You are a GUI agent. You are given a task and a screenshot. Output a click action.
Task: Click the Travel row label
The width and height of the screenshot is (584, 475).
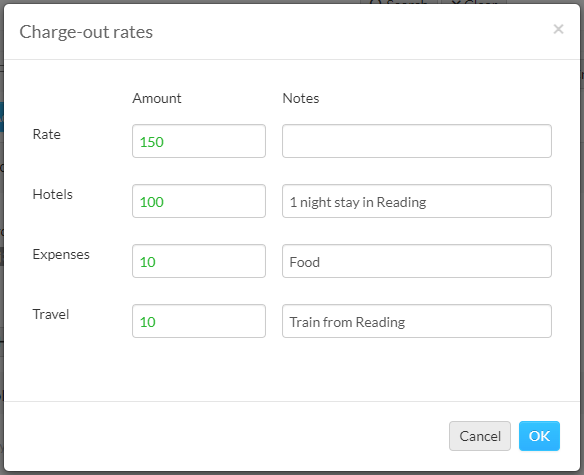[51, 314]
